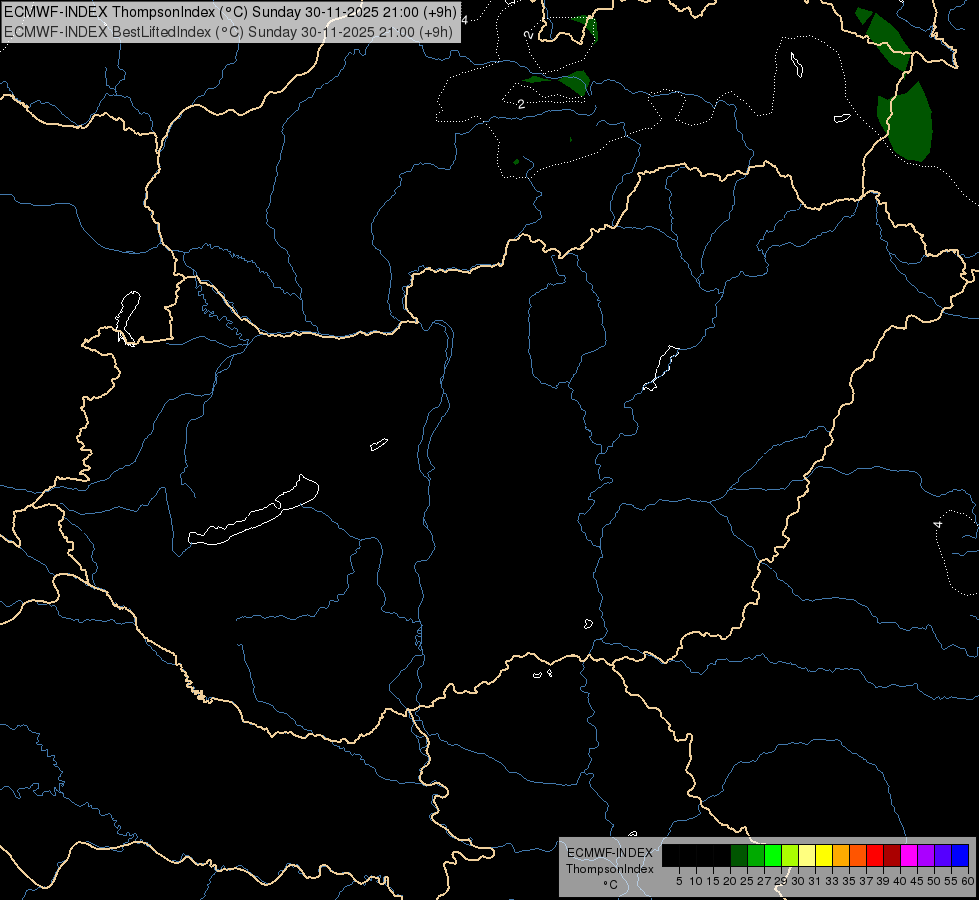The height and width of the screenshot is (900, 979).
Task: Click the legend tick value '15'
Action: [713, 881]
